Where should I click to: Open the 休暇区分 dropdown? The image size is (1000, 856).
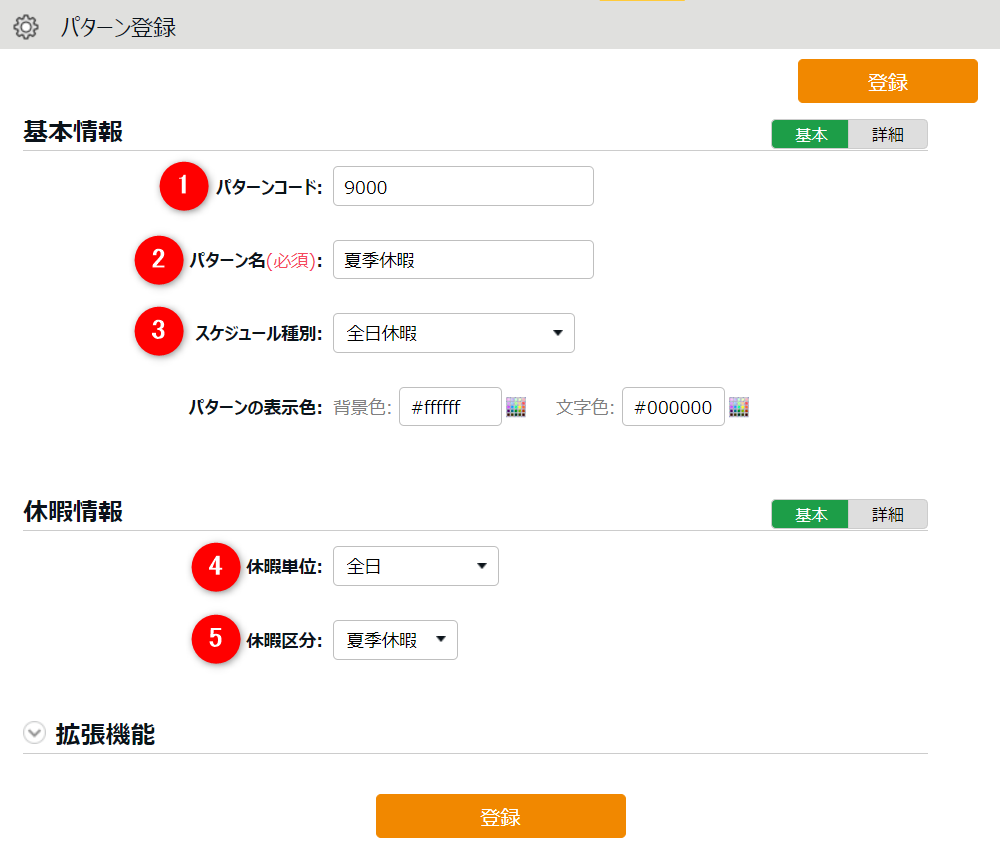tap(395, 640)
